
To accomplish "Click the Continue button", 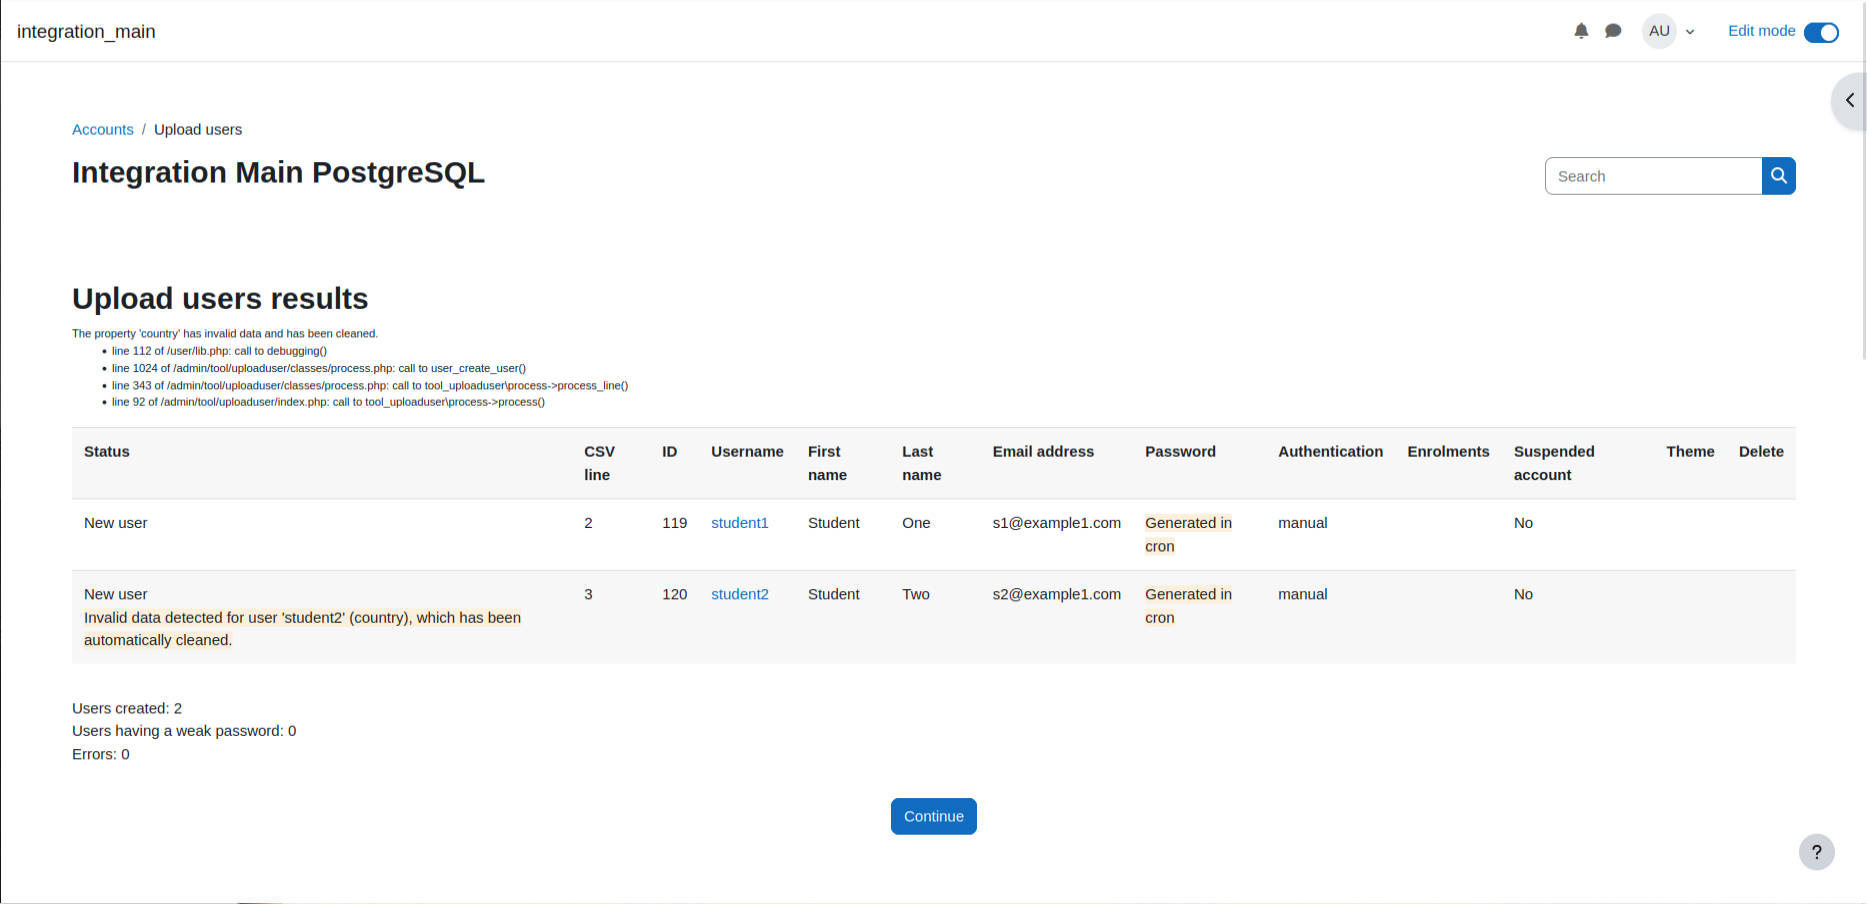I will tap(934, 816).
